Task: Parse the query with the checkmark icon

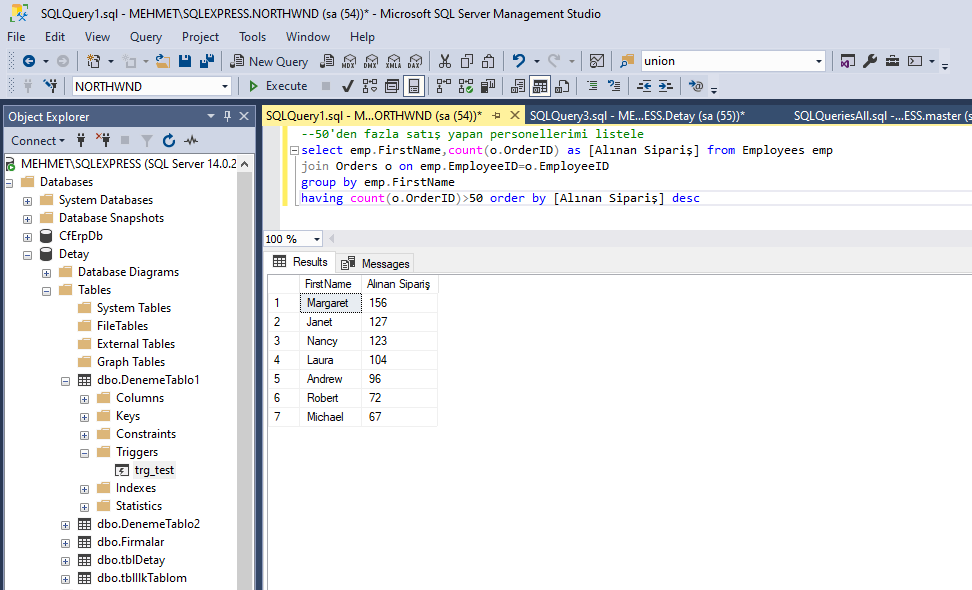Action: [x=346, y=86]
